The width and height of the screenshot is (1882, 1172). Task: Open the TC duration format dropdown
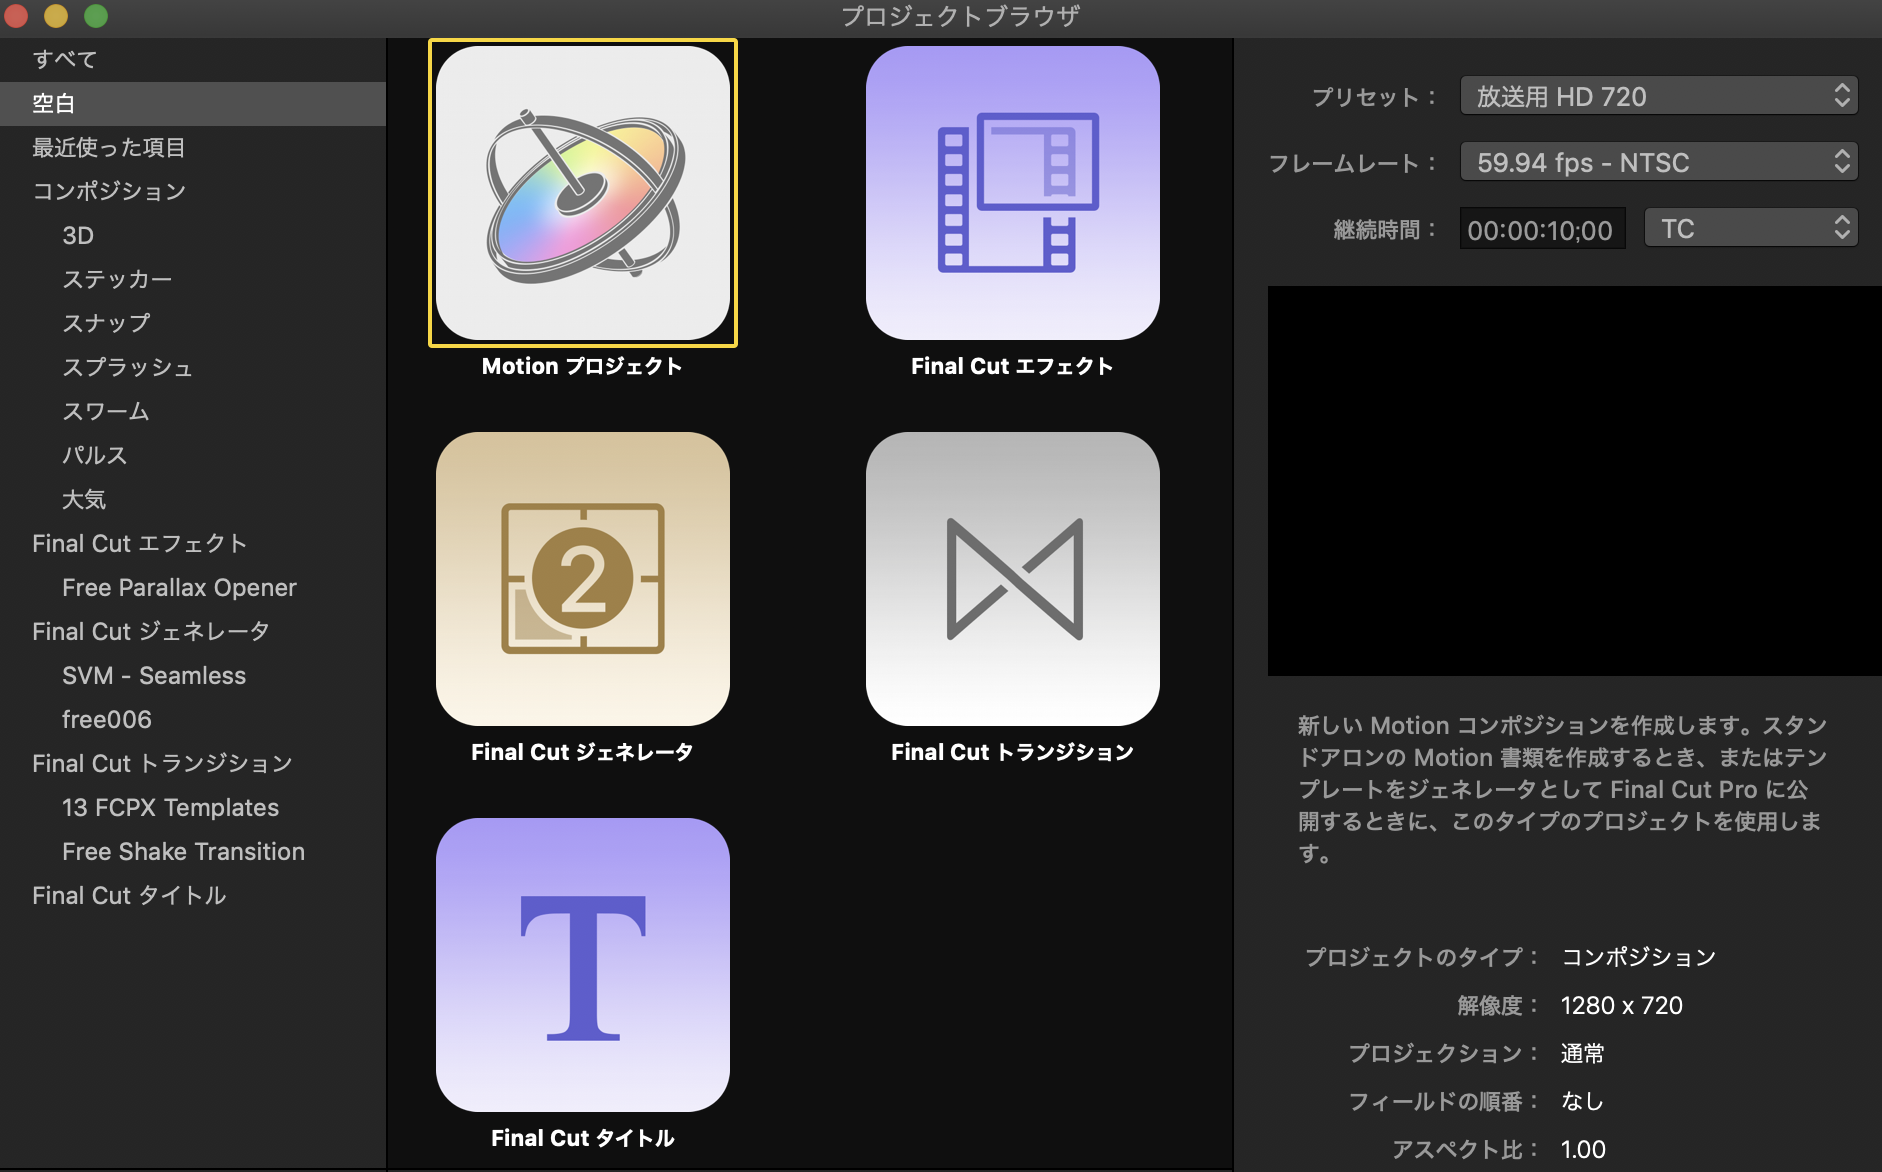(1751, 229)
